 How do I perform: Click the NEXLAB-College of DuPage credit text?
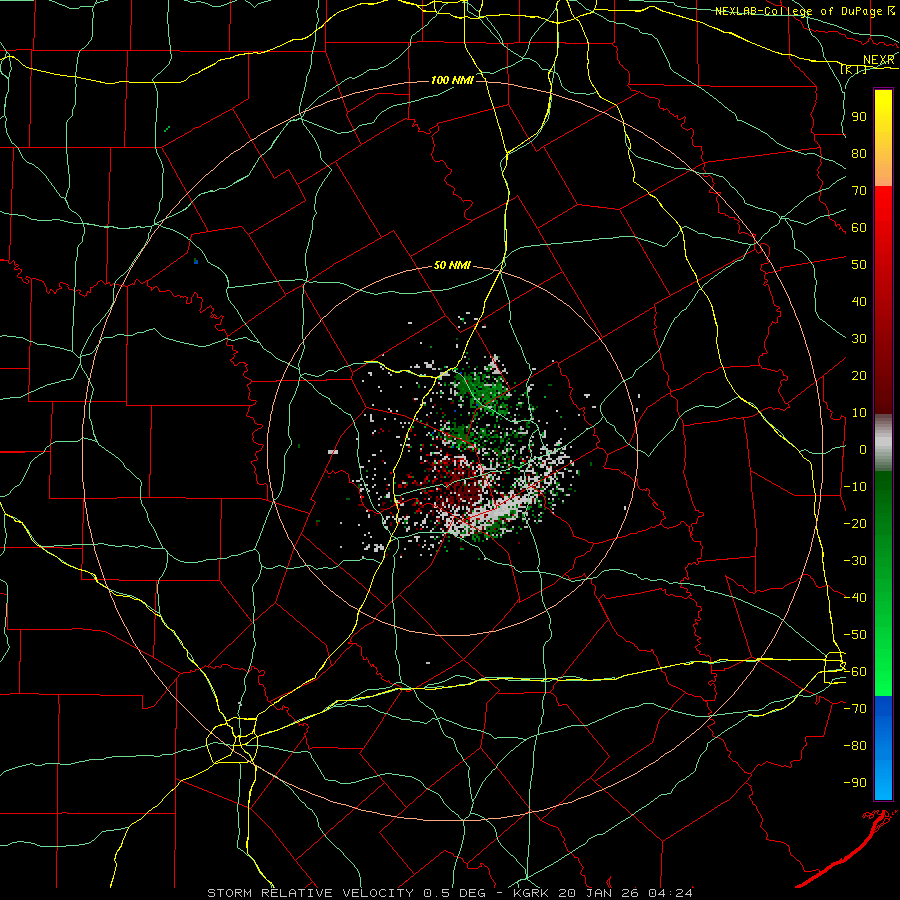[799, 11]
